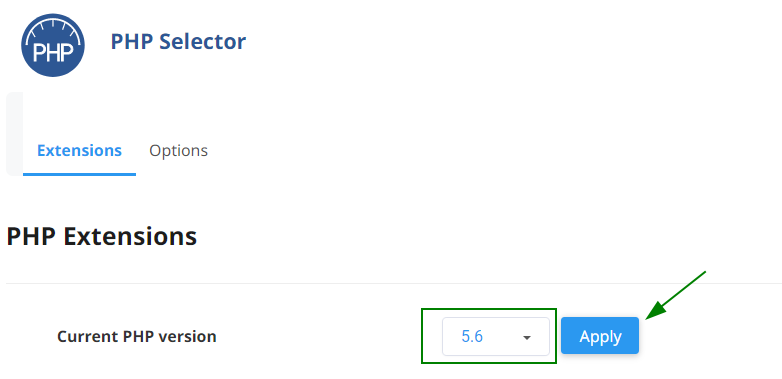The height and width of the screenshot is (379, 782).
Task: Click the Current PHP version label
Action: (x=137, y=337)
